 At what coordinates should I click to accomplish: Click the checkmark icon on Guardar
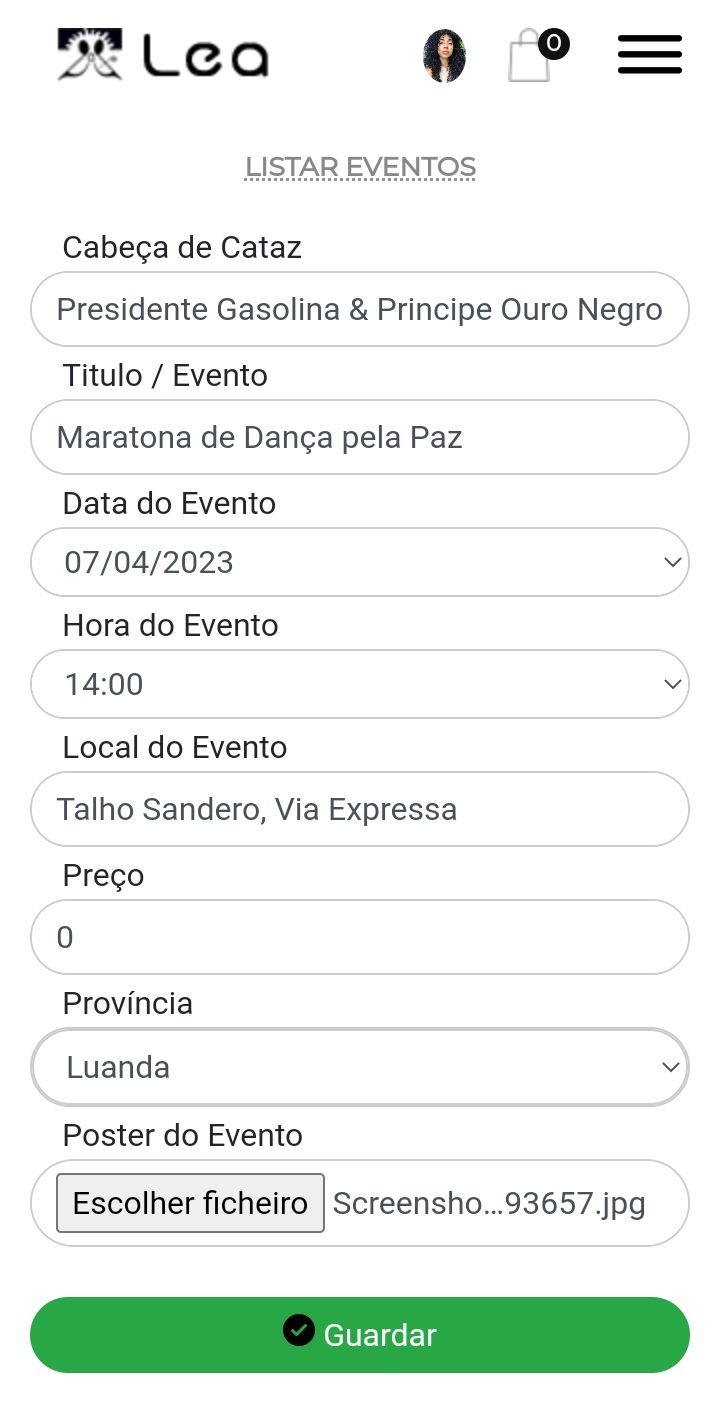[298, 1331]
